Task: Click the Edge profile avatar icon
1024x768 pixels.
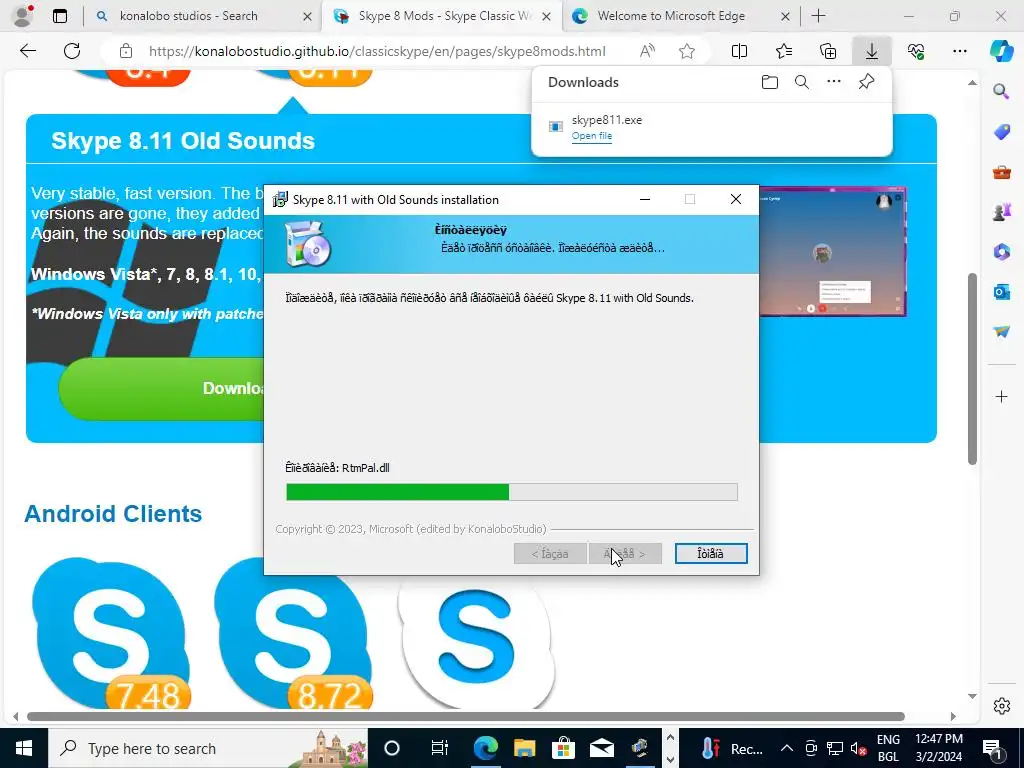Action: (23, 16)
